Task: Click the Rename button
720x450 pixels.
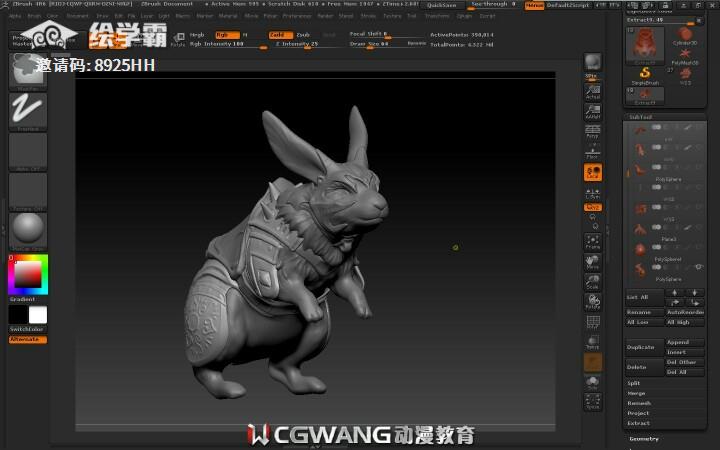Action: (645, 312)
